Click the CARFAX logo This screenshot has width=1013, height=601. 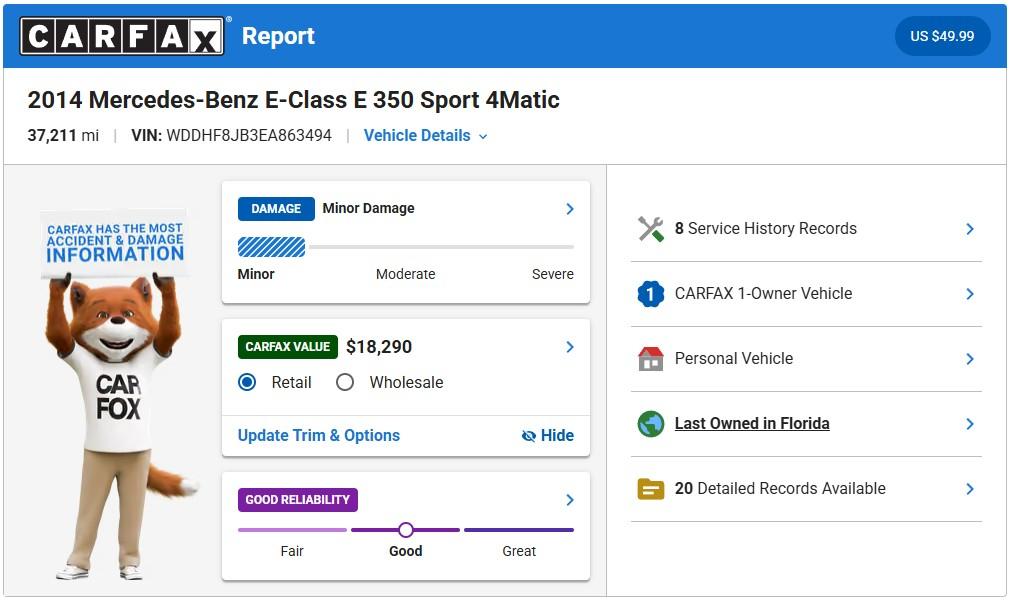pyautogui.click(x=122, y=36)
